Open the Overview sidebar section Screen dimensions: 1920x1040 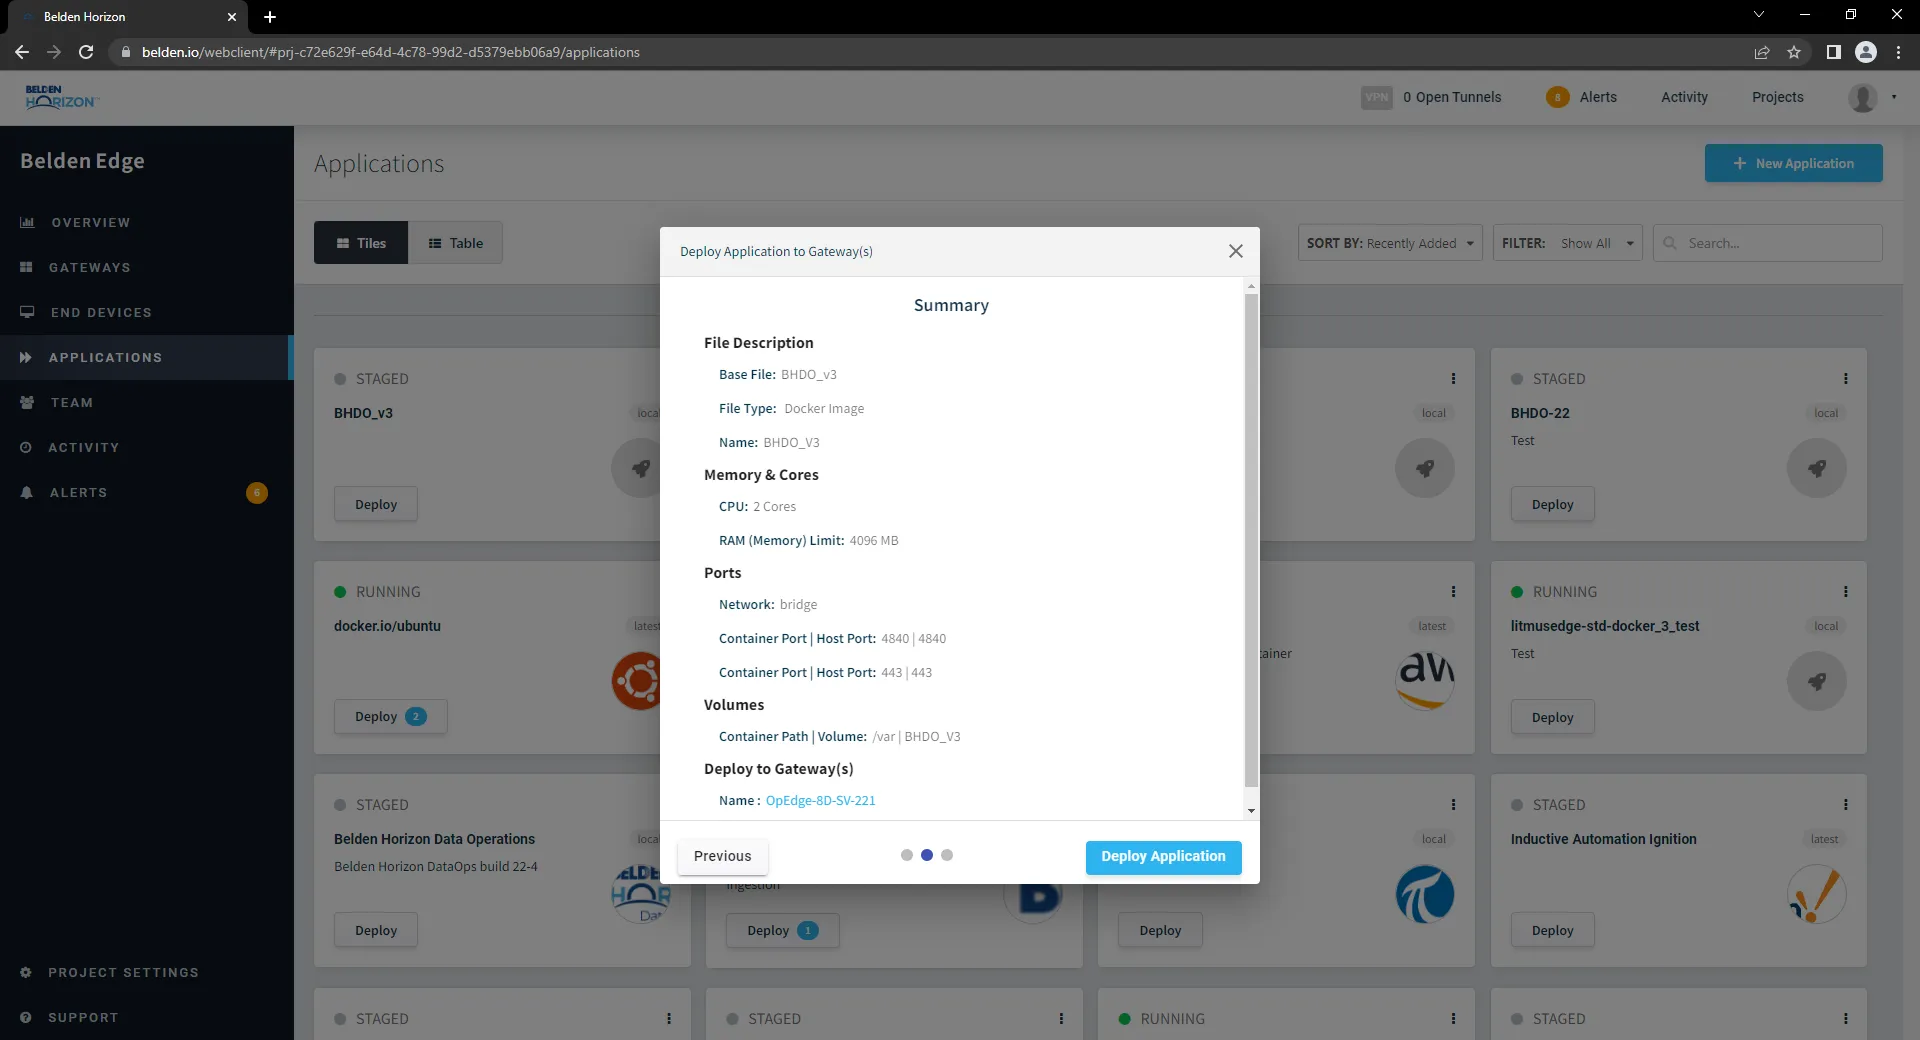click(x=147, y=222)
